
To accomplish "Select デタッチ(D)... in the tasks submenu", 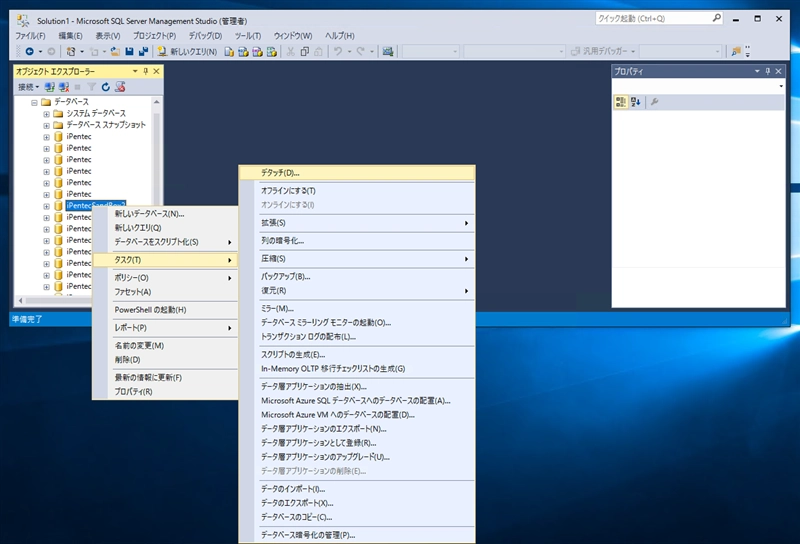I will click(357, 173).
